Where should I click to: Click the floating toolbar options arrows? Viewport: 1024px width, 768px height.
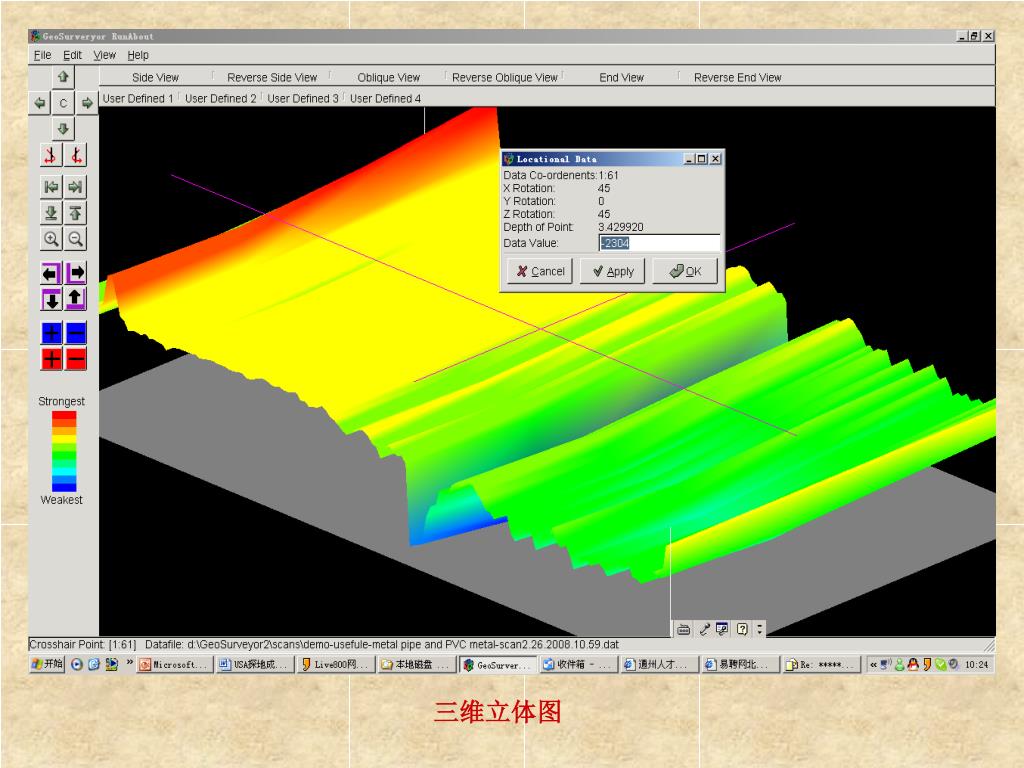(760, 629)
